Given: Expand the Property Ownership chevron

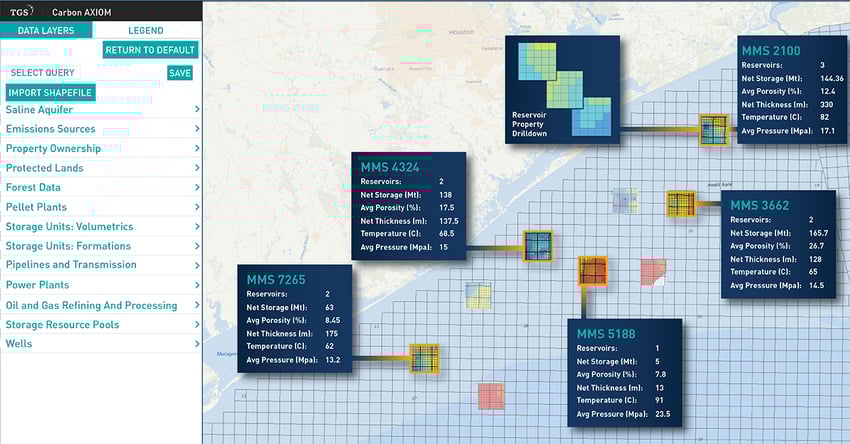Looking at the screenshot, I should [197, 148].
